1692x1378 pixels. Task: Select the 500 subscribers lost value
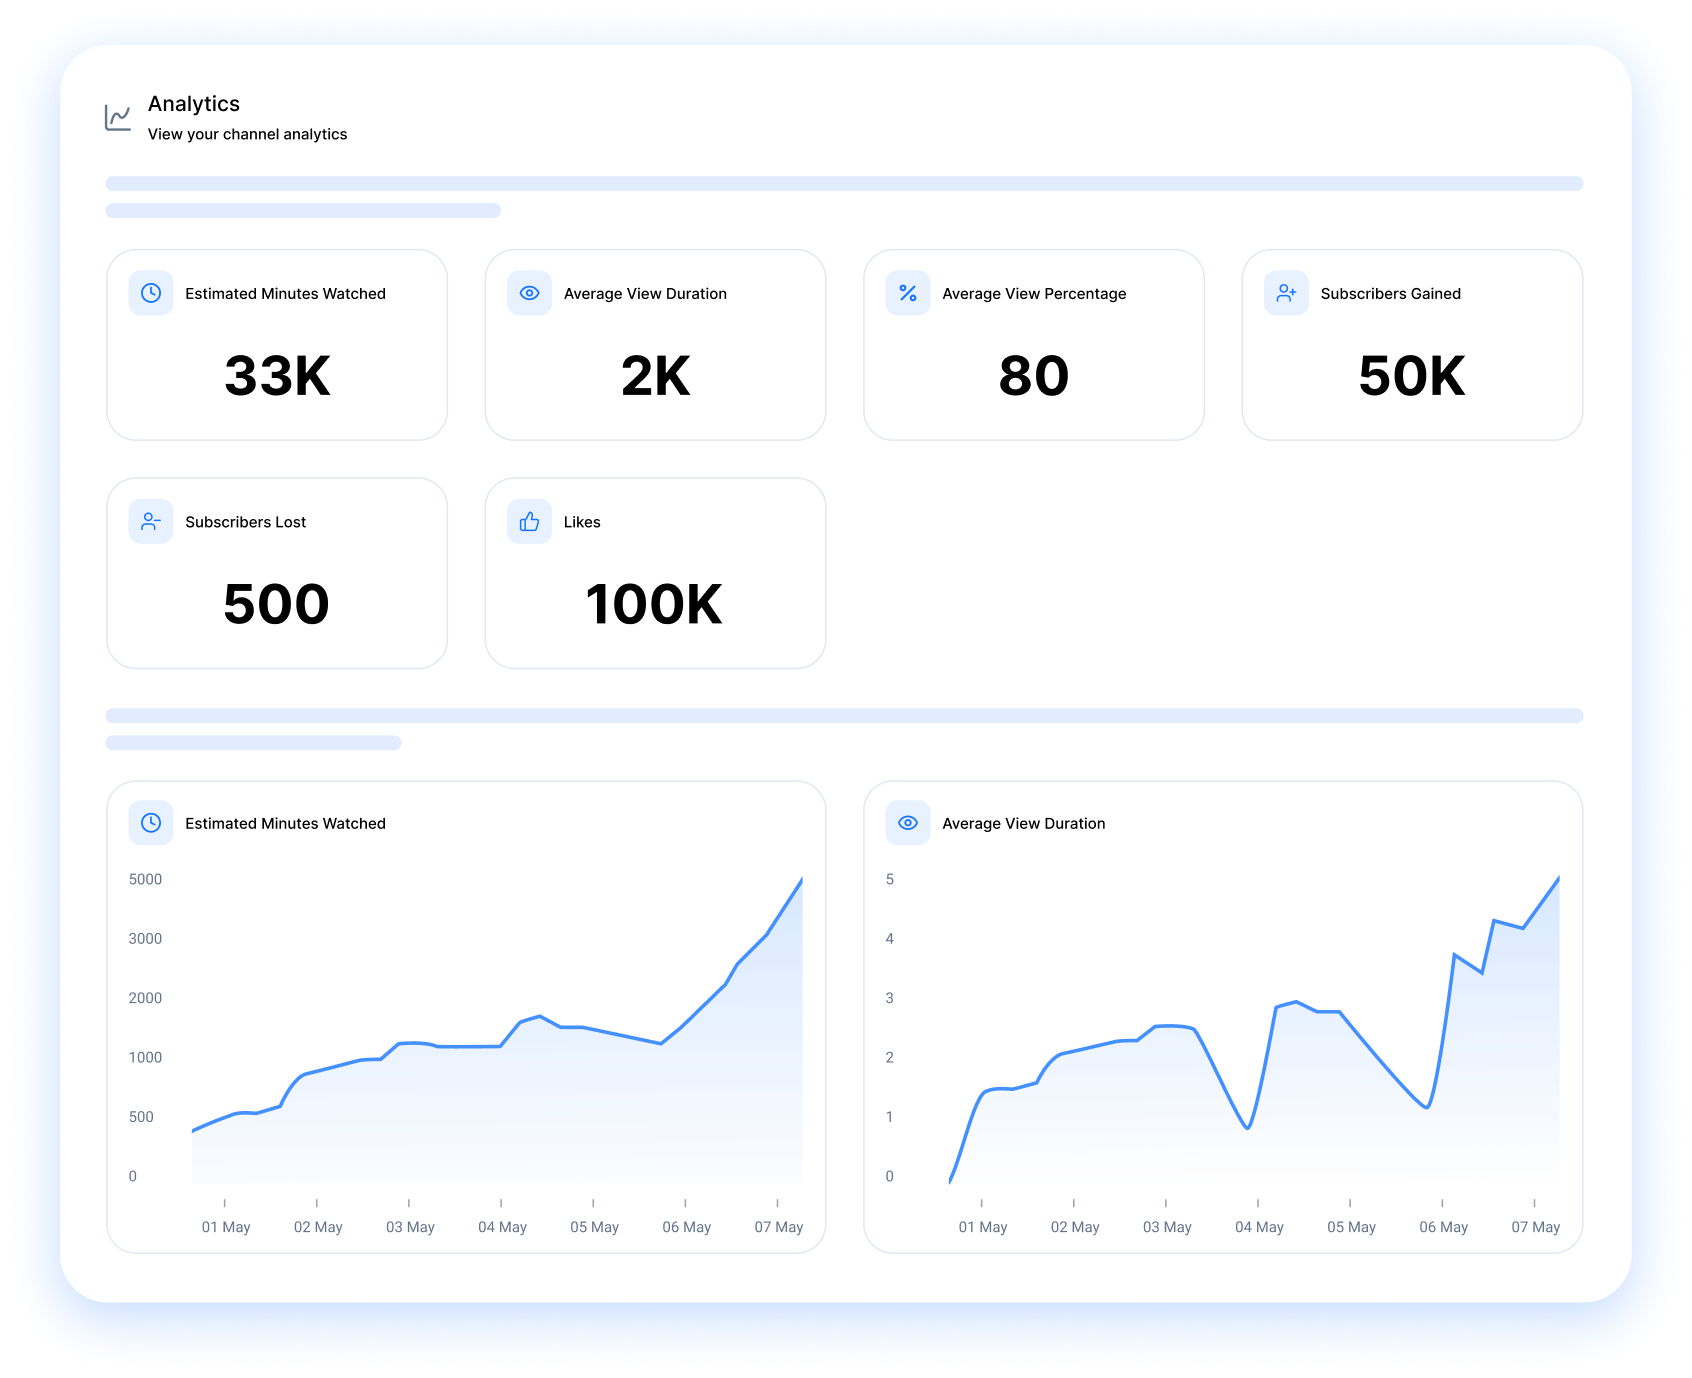pyautogui.click(x=277, y=604)
